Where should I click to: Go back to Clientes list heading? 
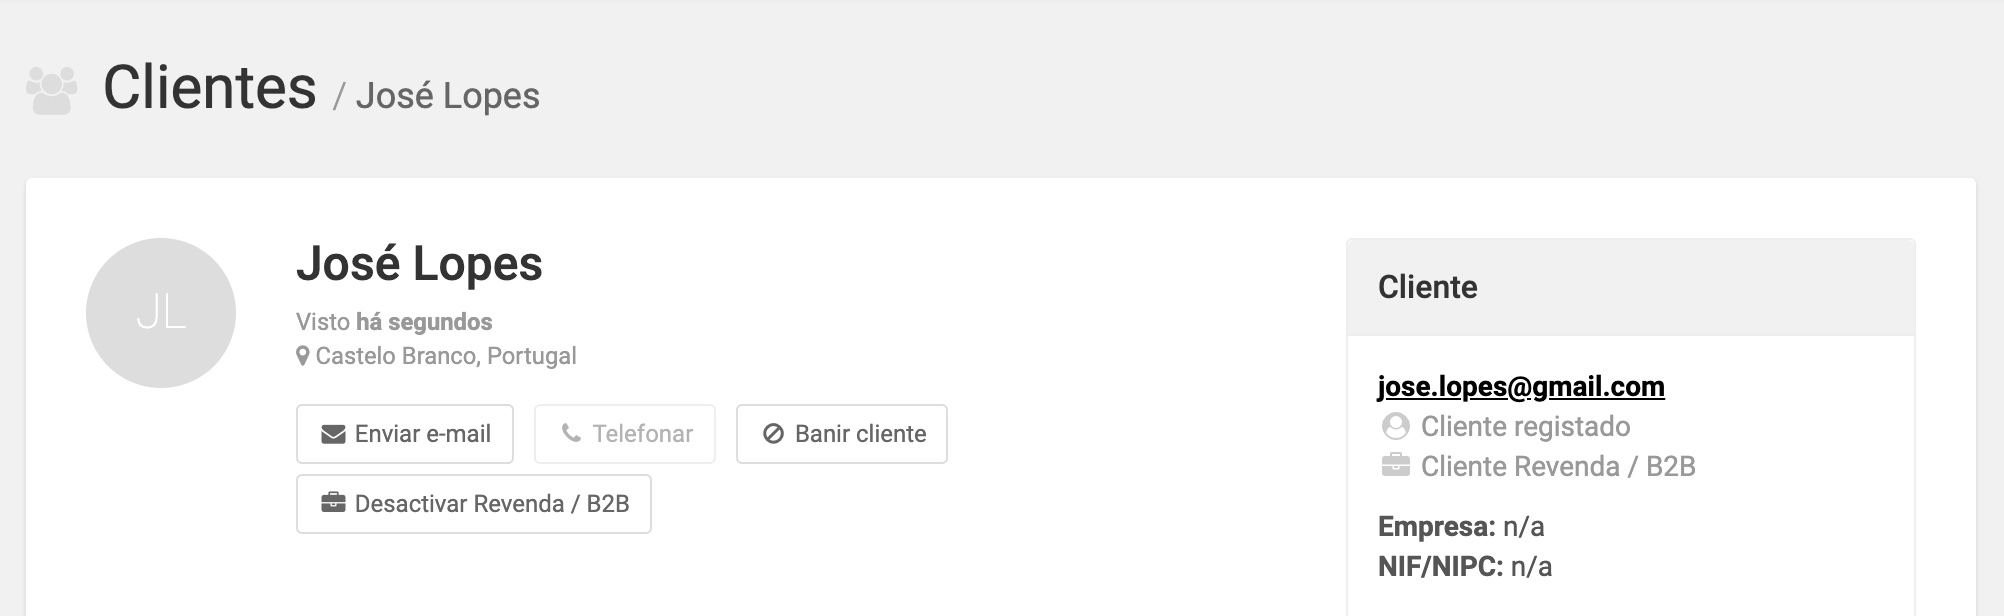[x=210, y=88]
